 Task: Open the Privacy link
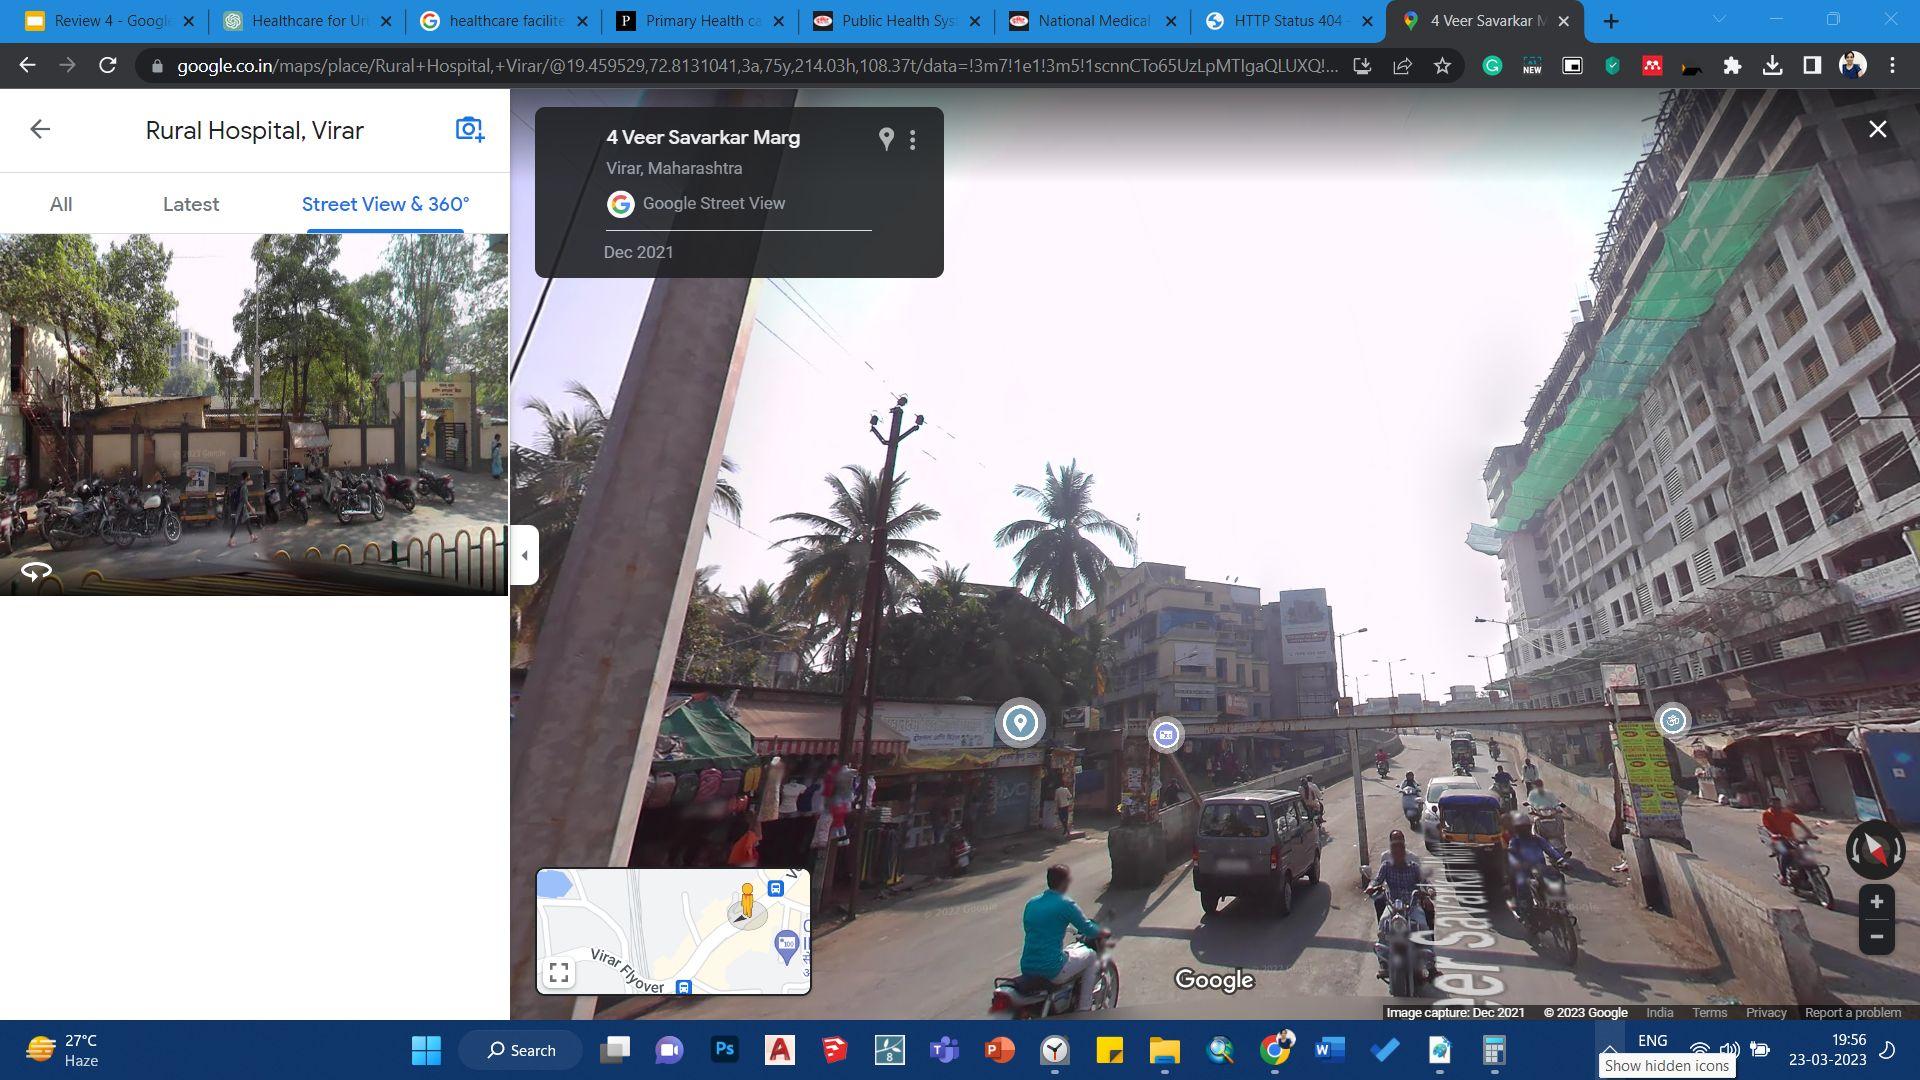[1765, 1012]
